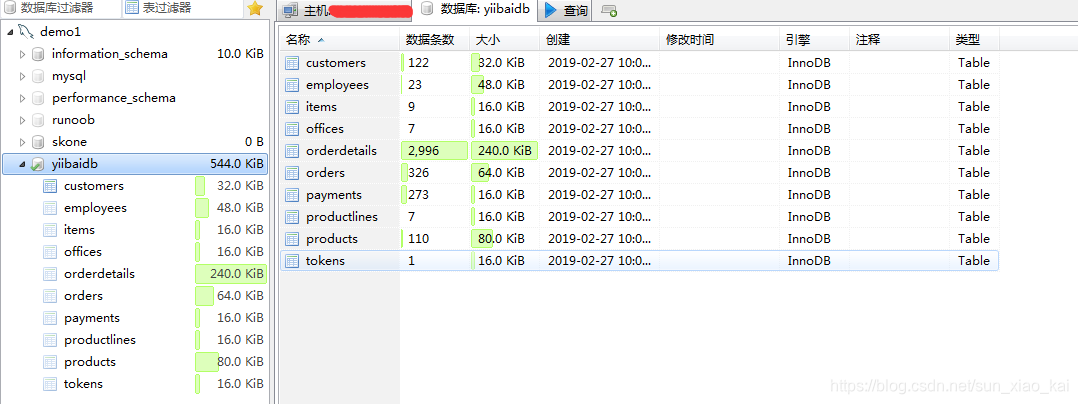Click table icon beside products in tree
1078x404 pixels.
tap(50, 361)
